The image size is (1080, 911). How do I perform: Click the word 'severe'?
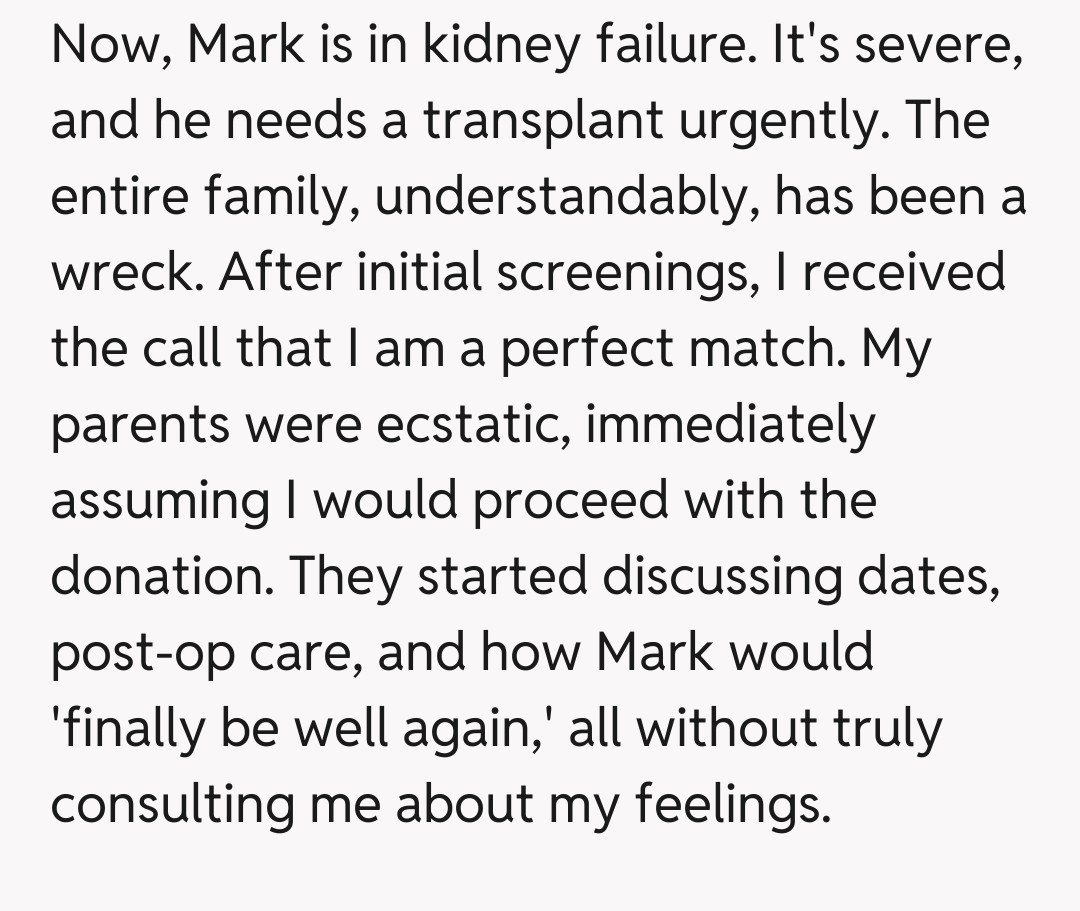coord(934,44)
